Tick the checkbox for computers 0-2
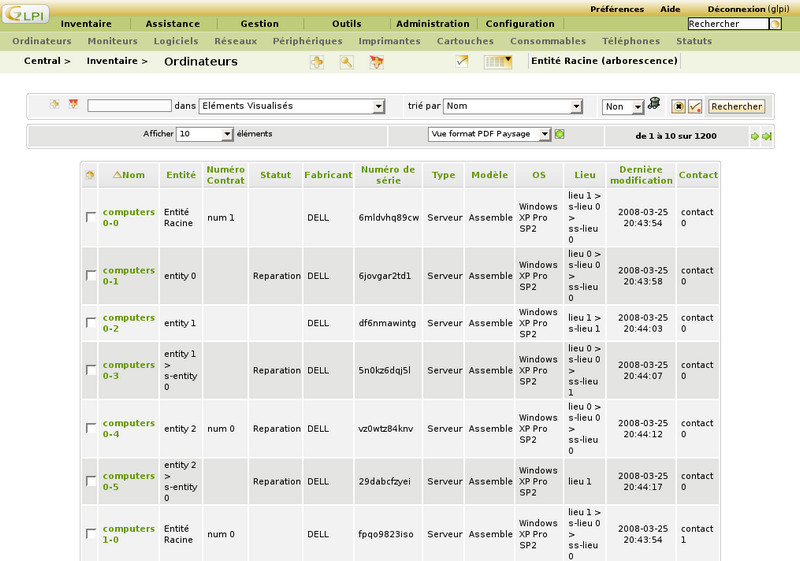The width and height of the screenshot is (800, 561). coord(91,322)
